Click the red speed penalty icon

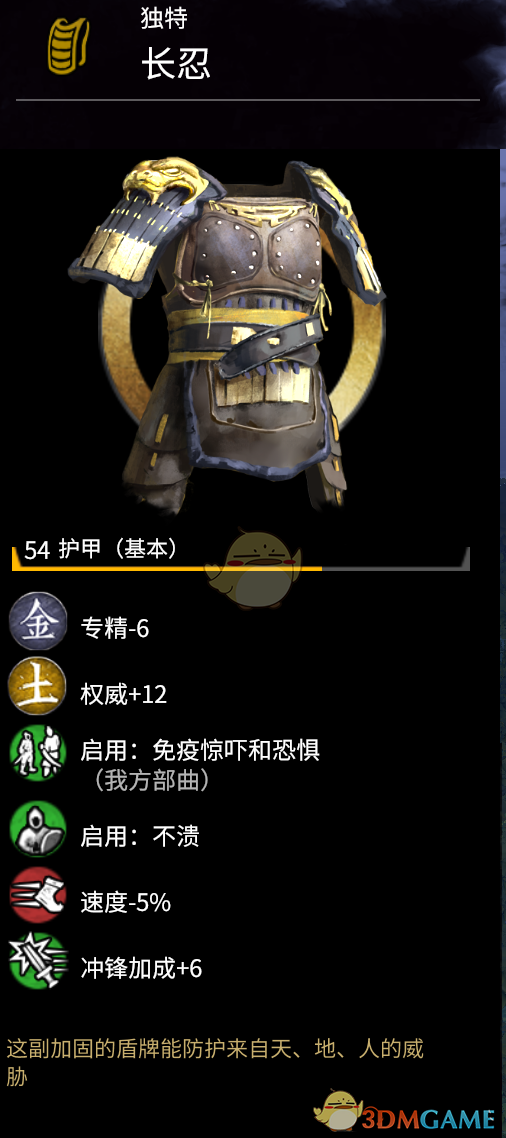(38, 895)
